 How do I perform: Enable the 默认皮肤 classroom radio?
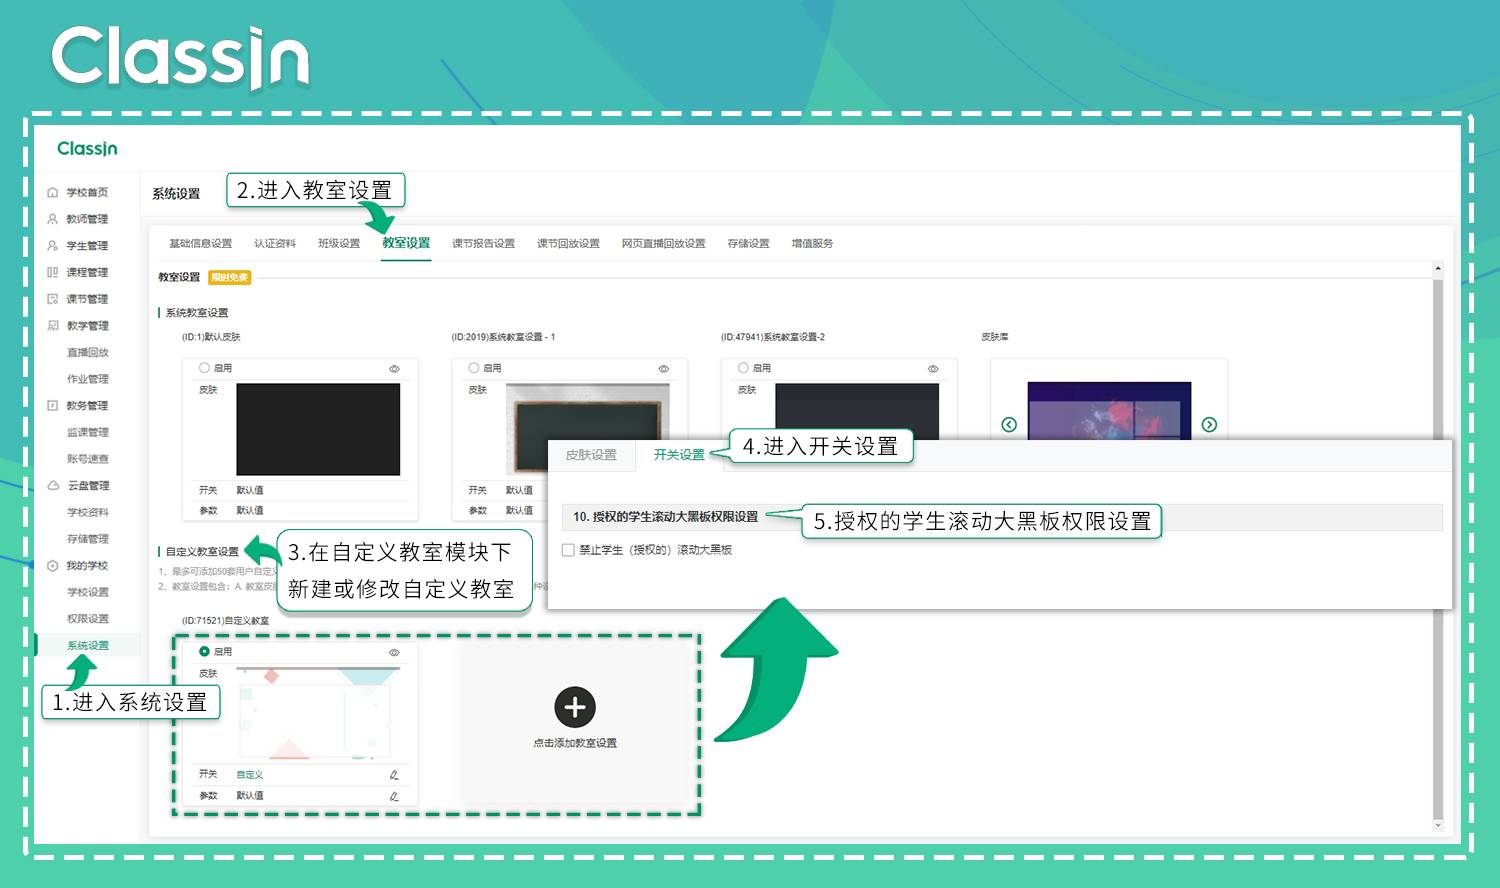[204, 368]
